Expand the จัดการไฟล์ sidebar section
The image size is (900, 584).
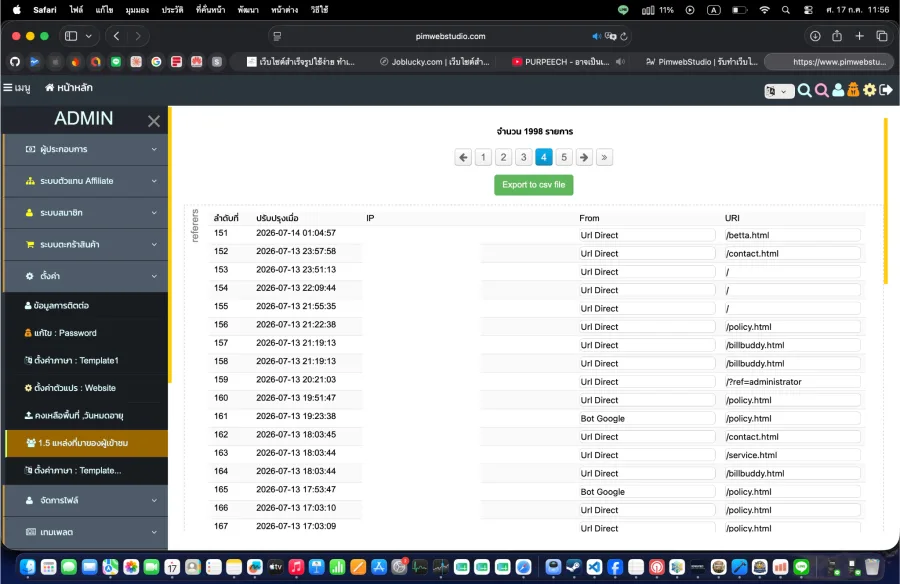tap(86, 500)
